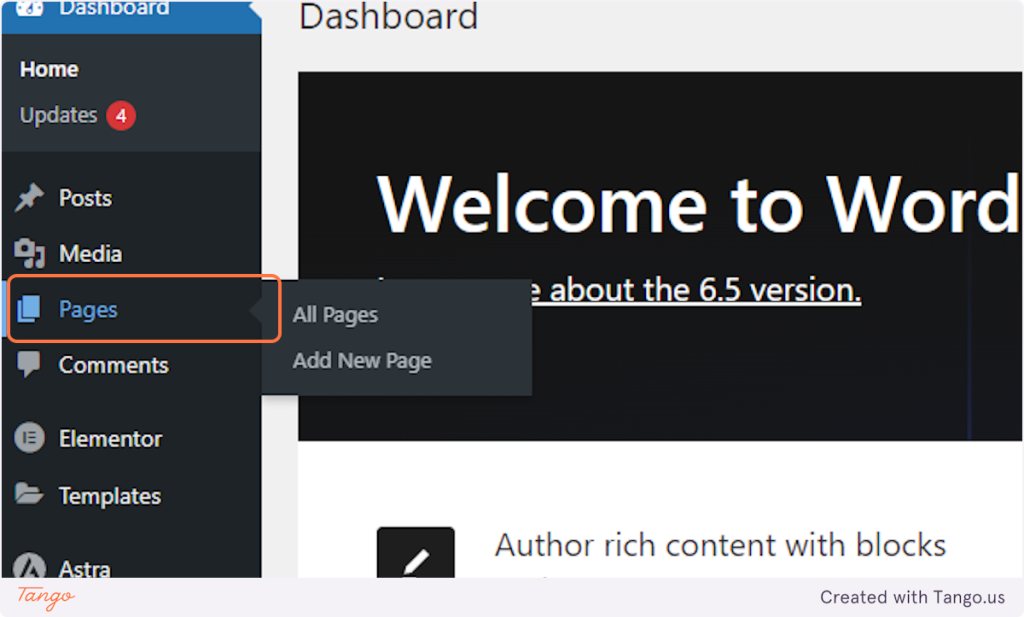Open the Posts menu label
Image resolution: width=1024 pixels, height=617 pixels.
click(x=86, y=198)
